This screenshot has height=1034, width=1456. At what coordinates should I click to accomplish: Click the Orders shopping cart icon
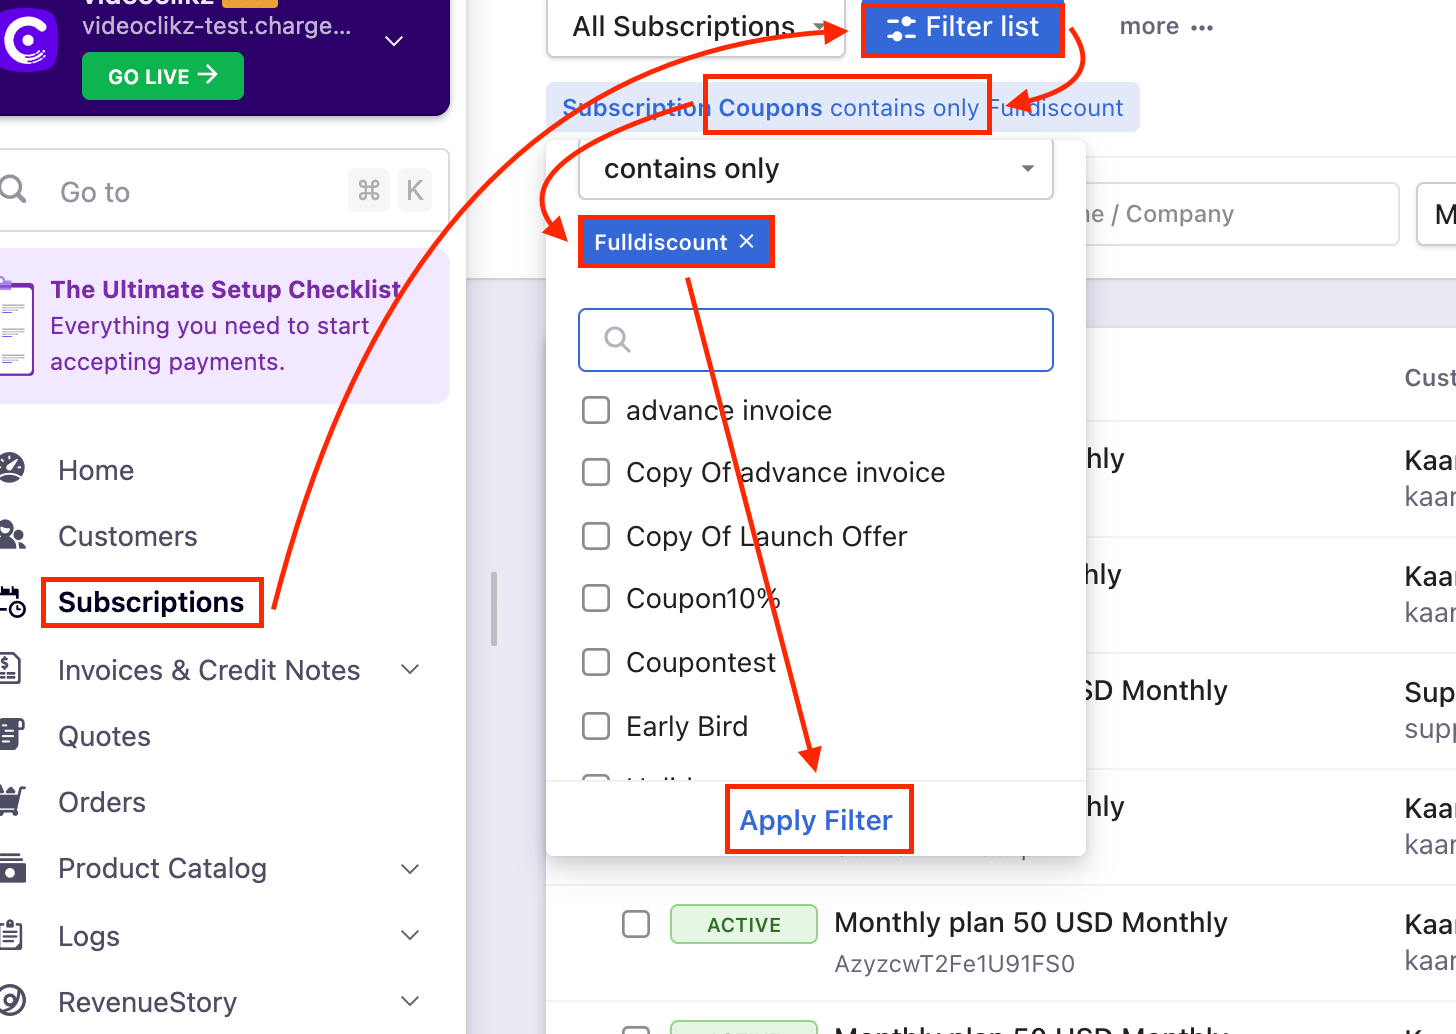(12, 801)
